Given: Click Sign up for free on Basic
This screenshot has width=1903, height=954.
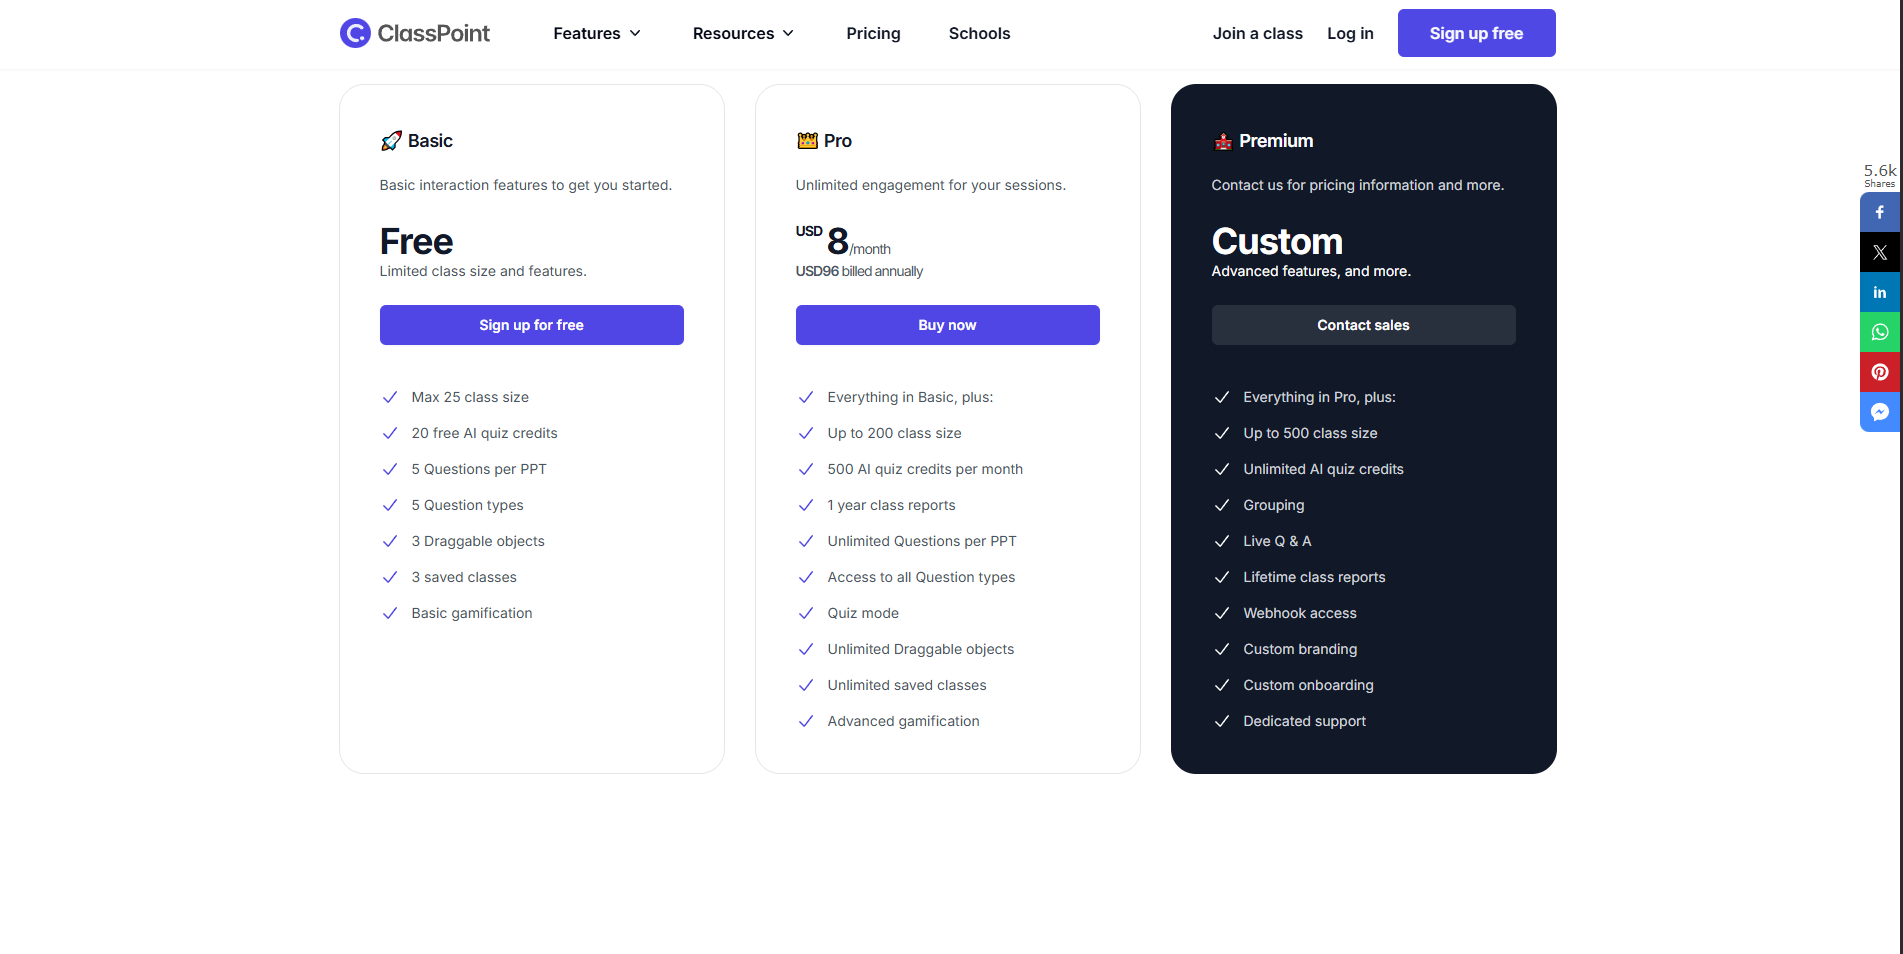Looking at the screenshot, I should (531, 325).
